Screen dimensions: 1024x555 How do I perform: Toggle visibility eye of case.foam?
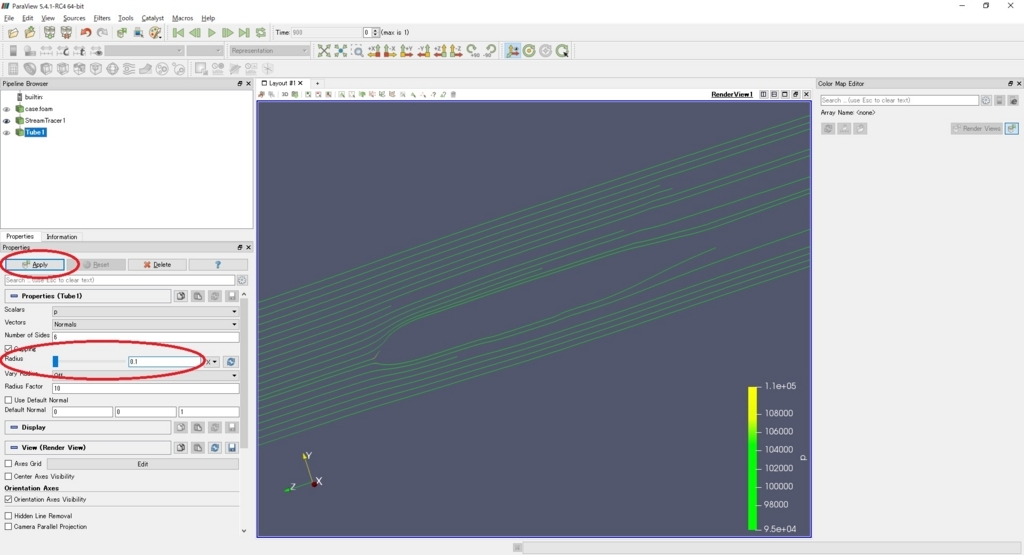point(7,109)
